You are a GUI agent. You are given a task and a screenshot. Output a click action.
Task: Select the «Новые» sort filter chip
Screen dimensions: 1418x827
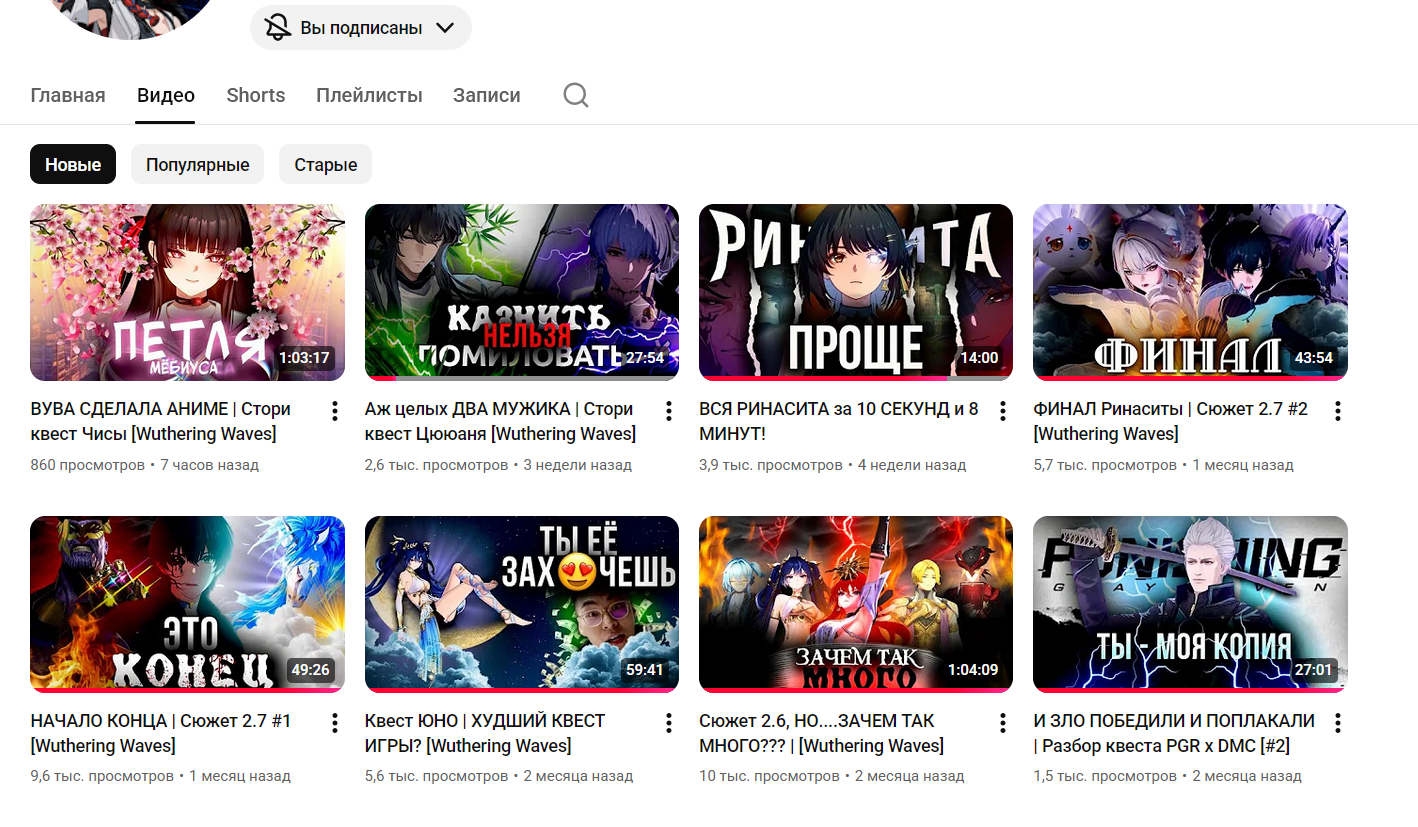73,164
